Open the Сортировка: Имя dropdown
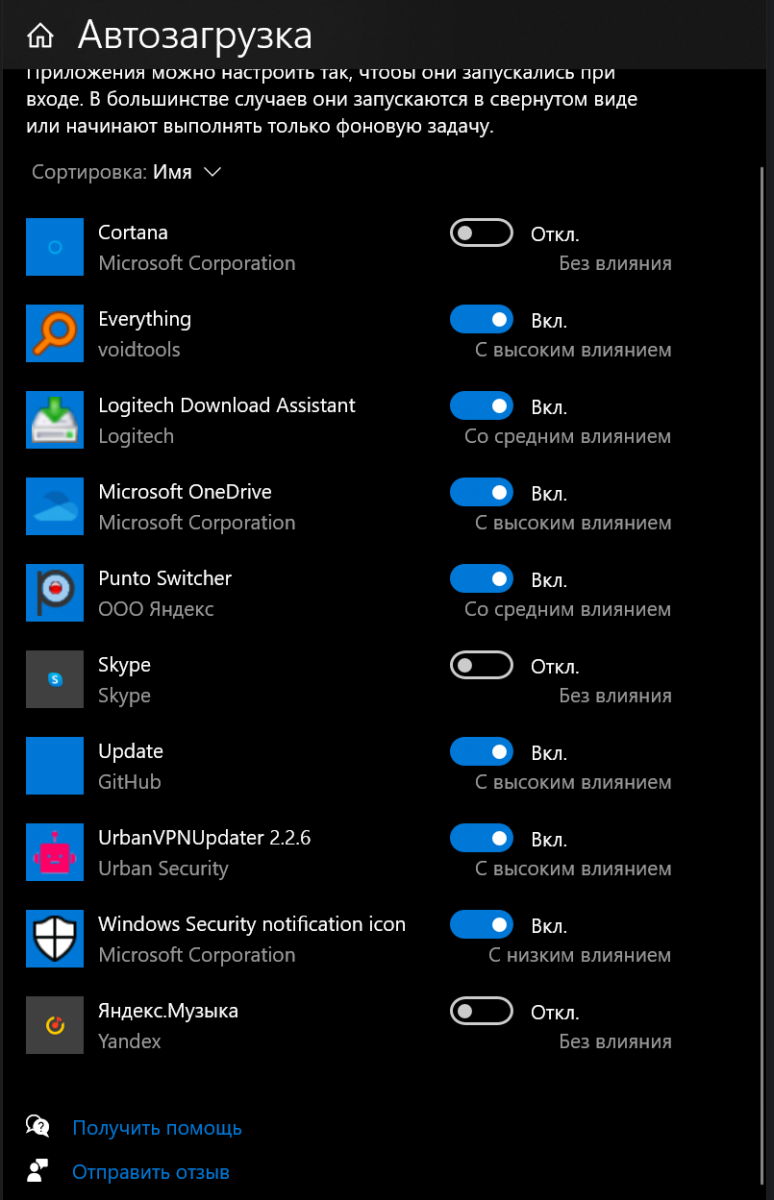The width and height of the screenshot is (774, 1200). [127, 172]
